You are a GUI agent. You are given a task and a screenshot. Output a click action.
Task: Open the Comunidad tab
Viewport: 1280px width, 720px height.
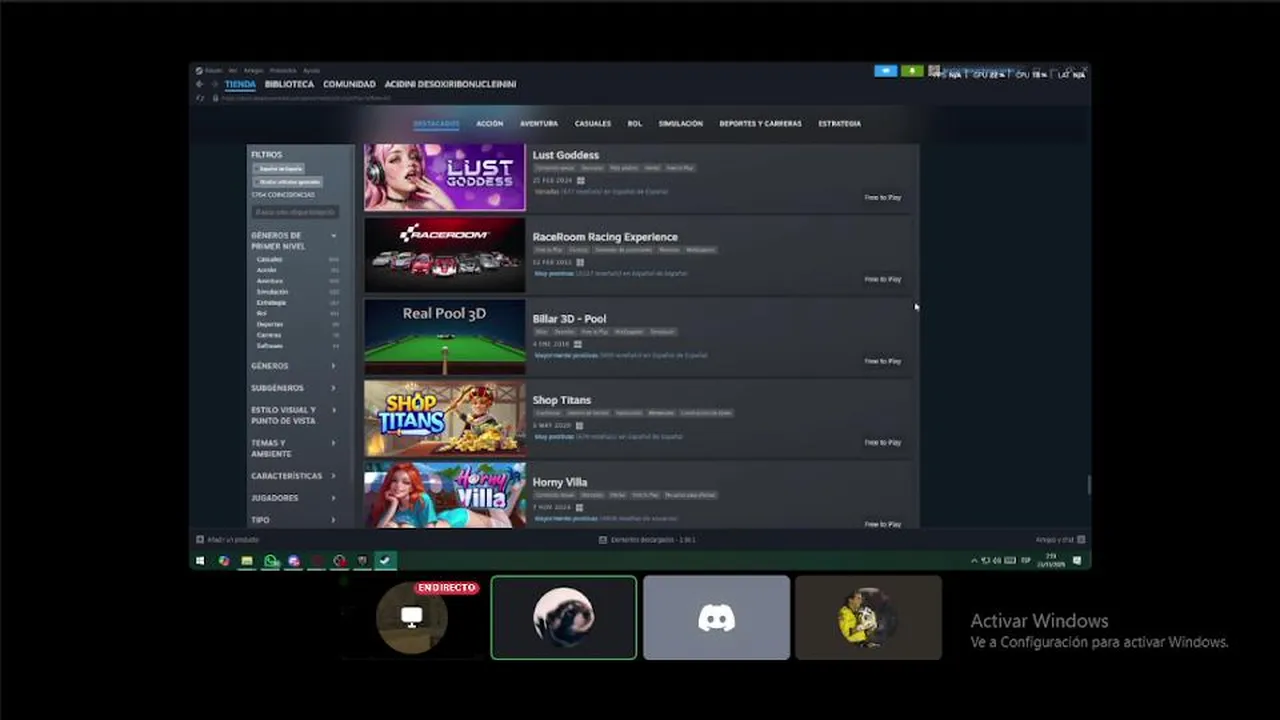(349, 84)
